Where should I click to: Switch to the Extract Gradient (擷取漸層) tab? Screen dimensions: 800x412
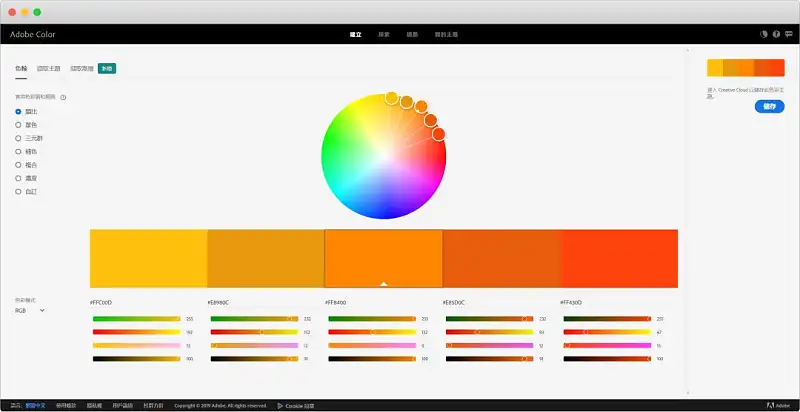[82, 68]
